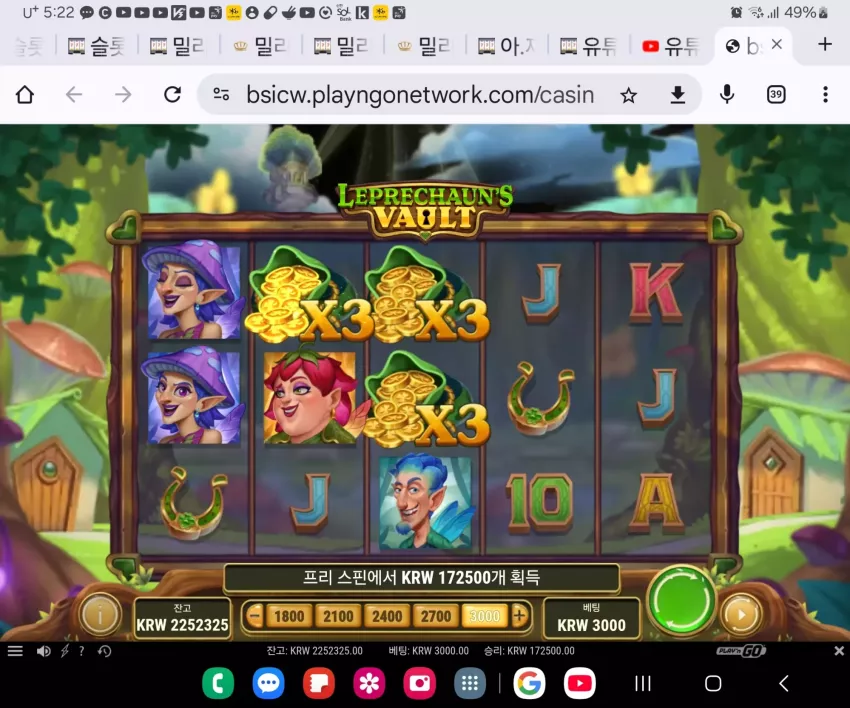Open the apps grid drawer
This screenshot has width=850, height=708.
pyautogui.click(x=470, y=683)
